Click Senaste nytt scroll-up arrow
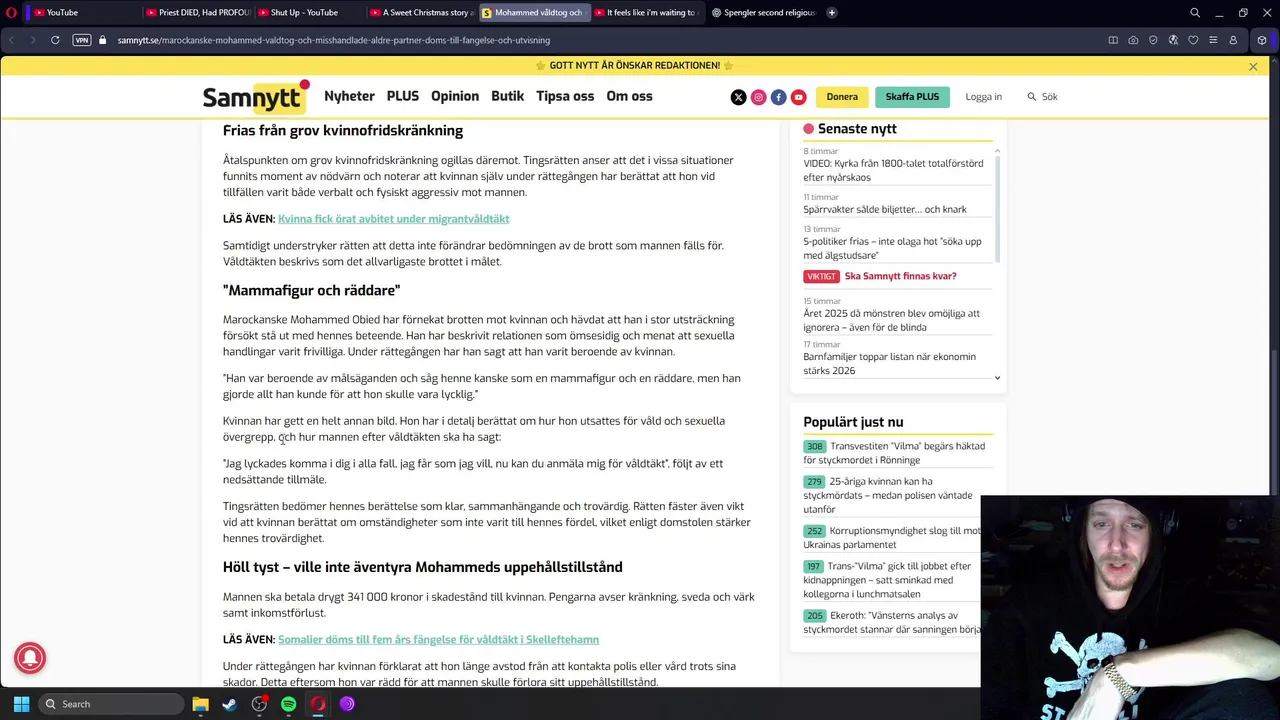 [997, 151]
